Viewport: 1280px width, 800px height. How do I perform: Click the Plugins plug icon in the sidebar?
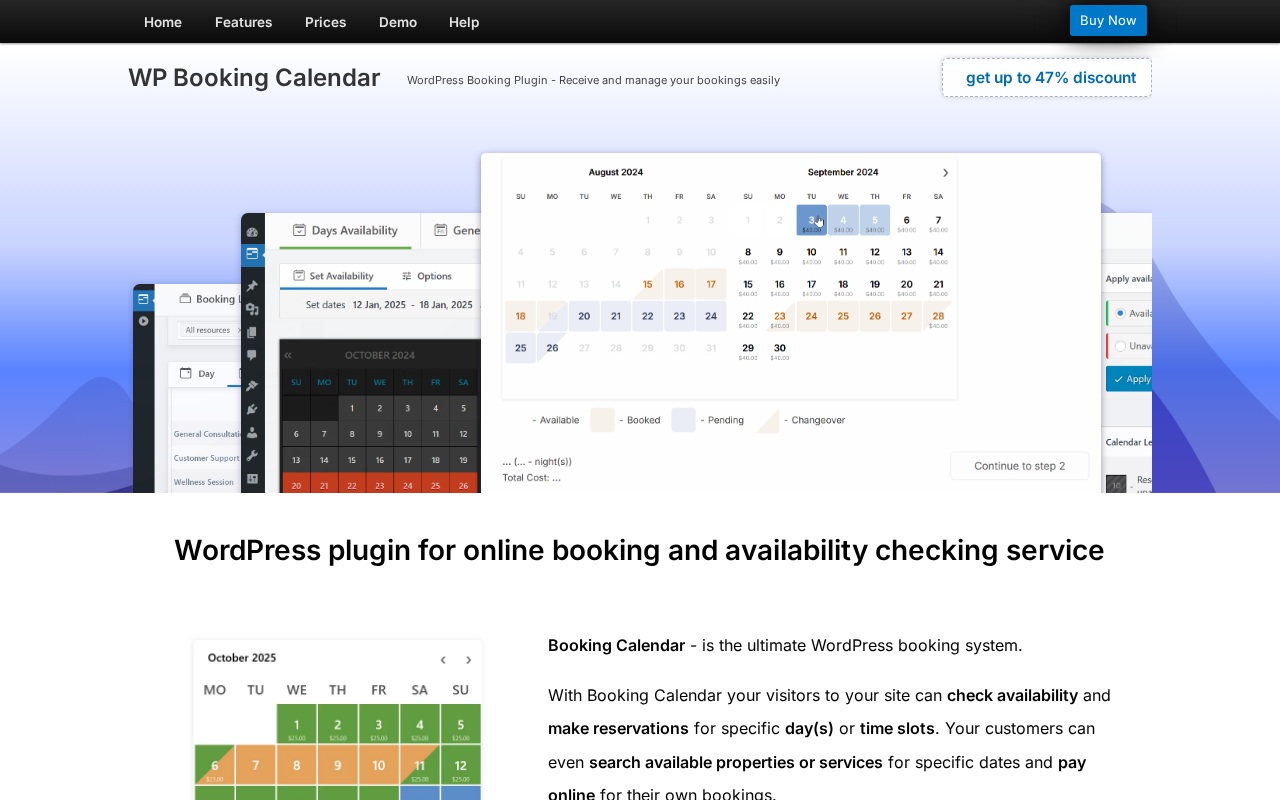click(252, 409)
